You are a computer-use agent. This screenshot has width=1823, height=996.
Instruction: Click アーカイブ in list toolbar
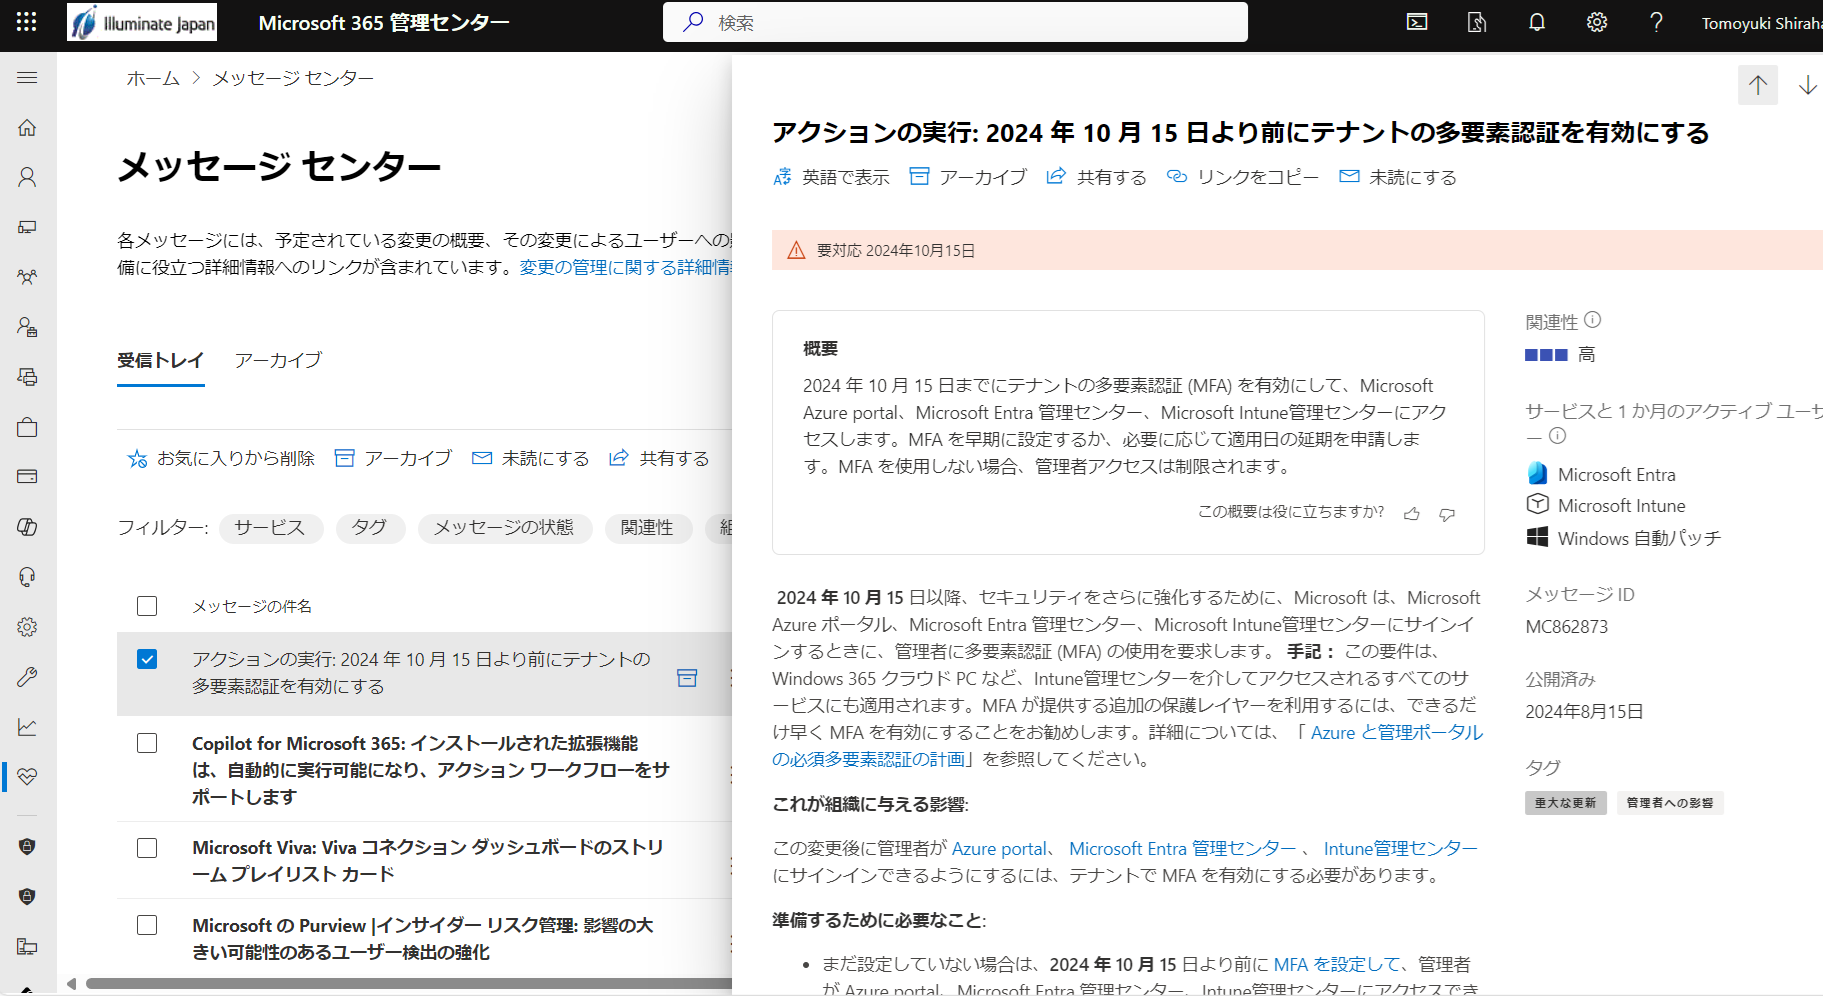(393, 458)
